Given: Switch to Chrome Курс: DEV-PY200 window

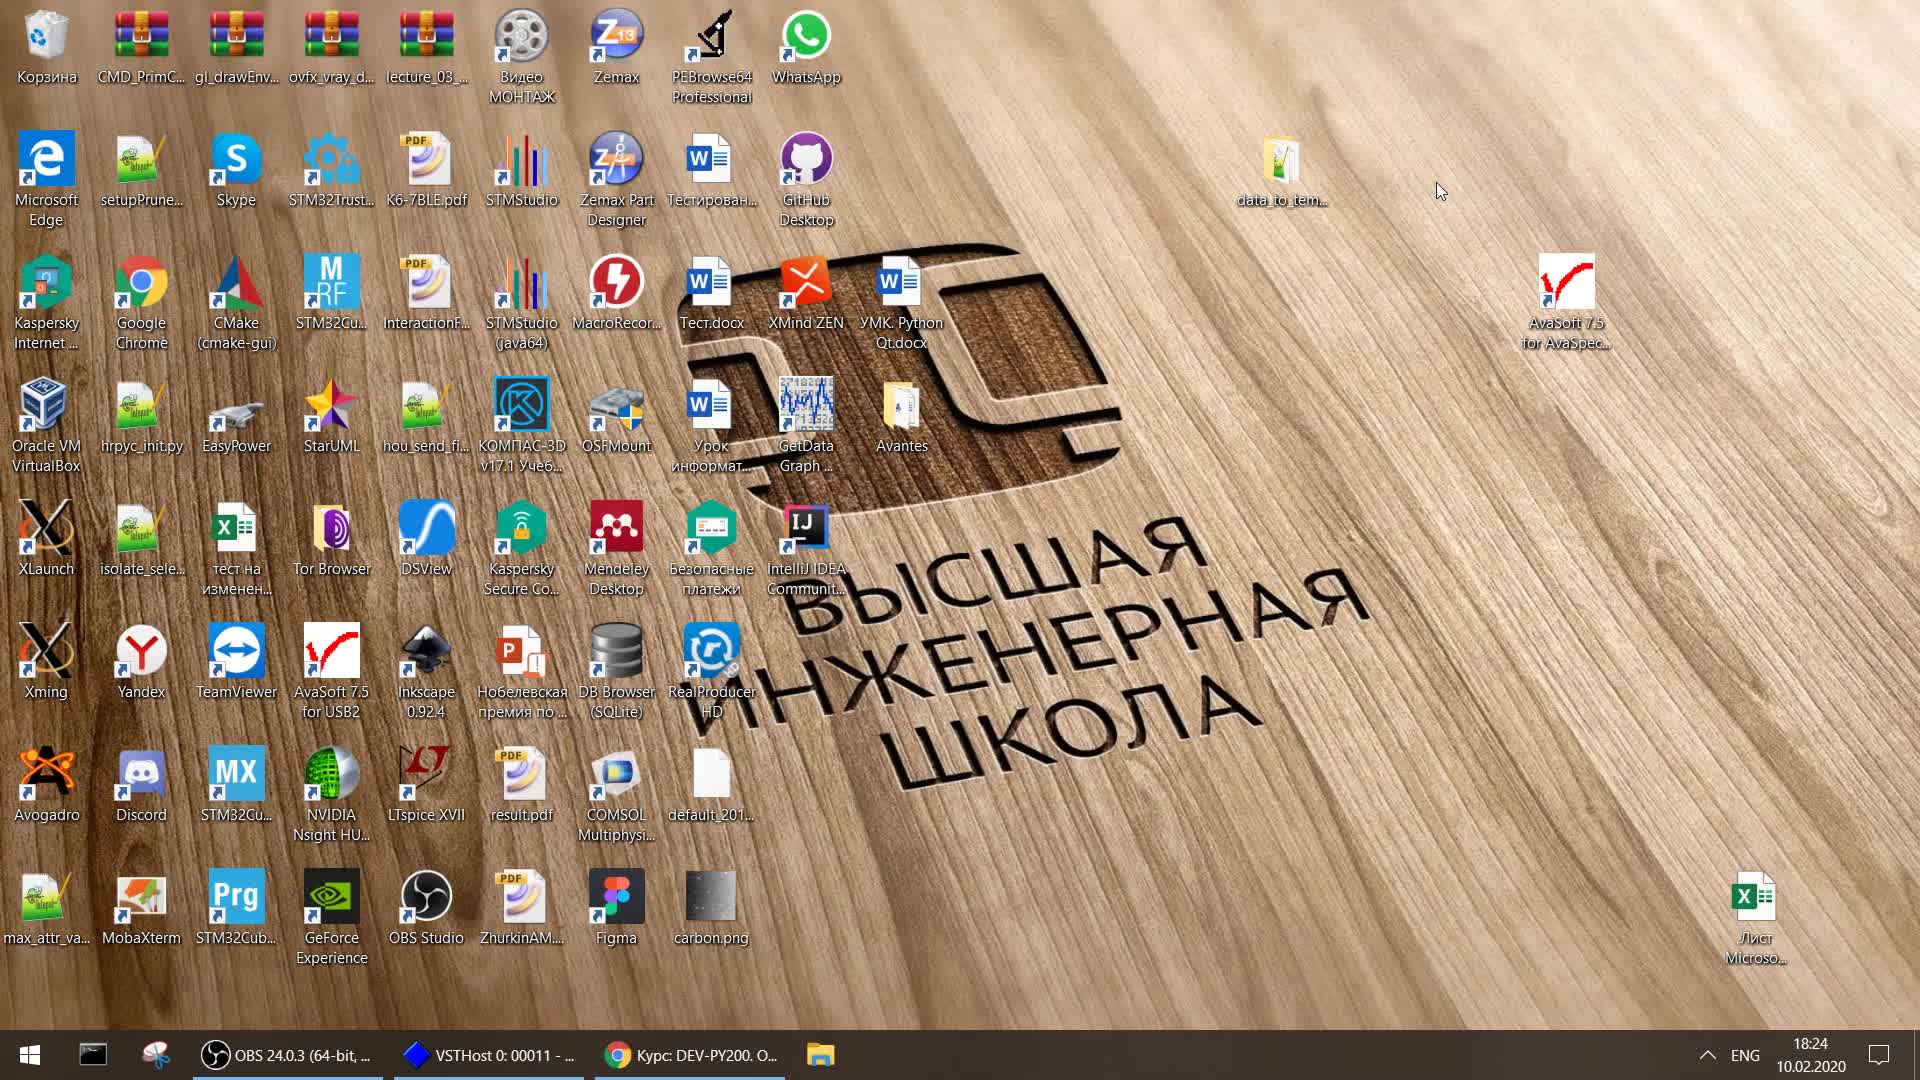Looking at the screenshot, I should coord(690,1055).
